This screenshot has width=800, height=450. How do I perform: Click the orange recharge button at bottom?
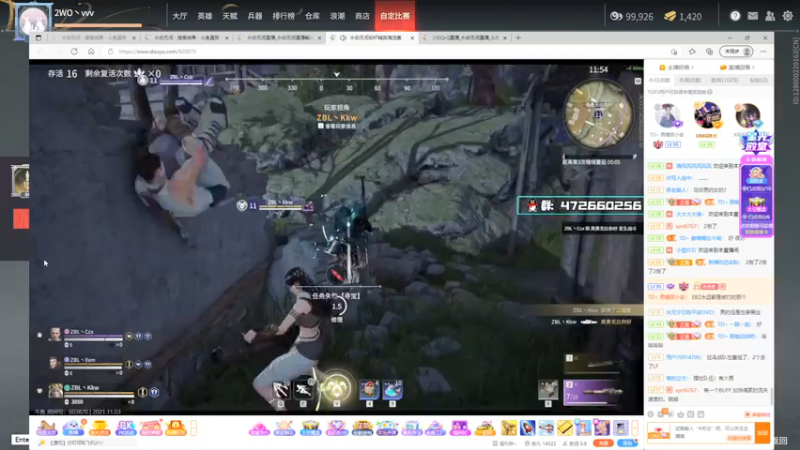coord(602,443)
